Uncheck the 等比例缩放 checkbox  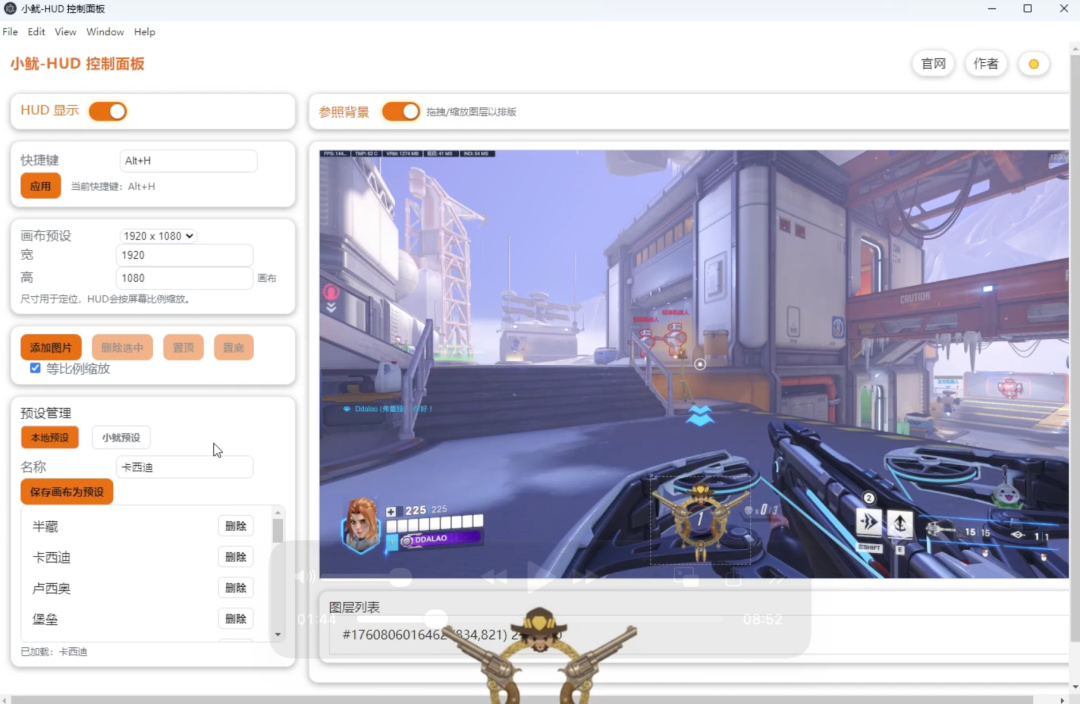coord(35,368)
